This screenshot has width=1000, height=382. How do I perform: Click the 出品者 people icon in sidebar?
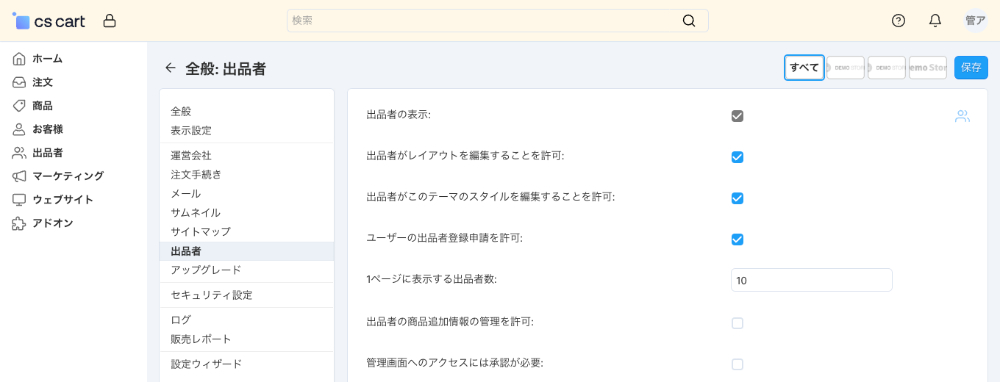coord(19,153)
